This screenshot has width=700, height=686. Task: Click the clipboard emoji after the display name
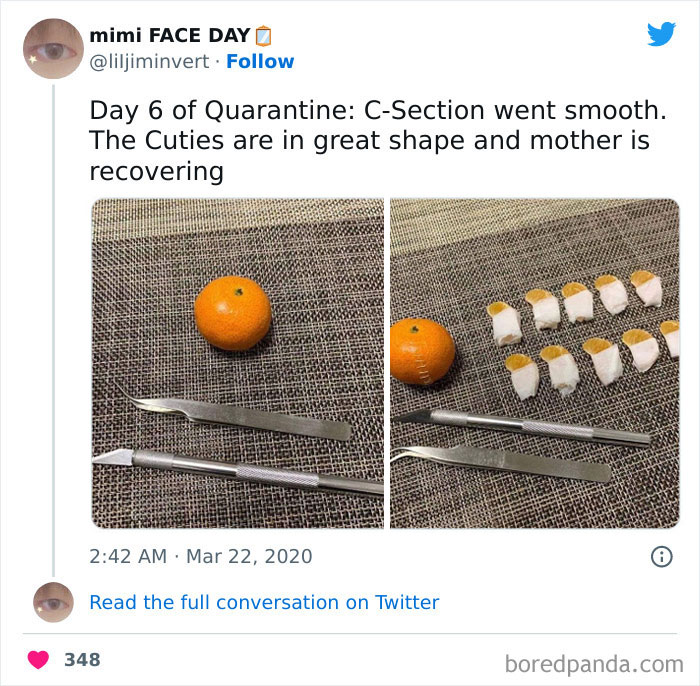[264, 37]
